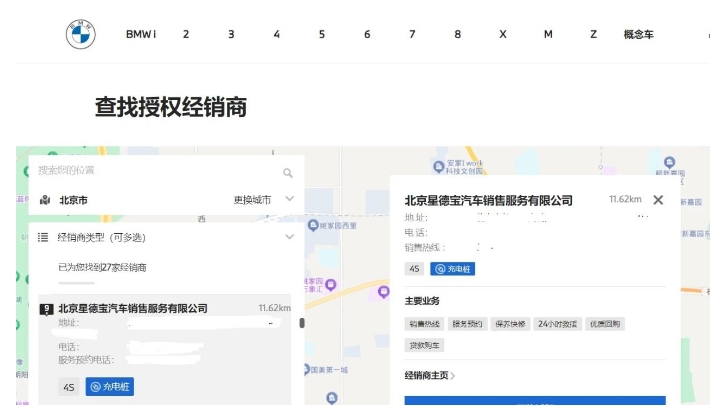
Task: Open the 6 series menu
Action: point(367,34)
